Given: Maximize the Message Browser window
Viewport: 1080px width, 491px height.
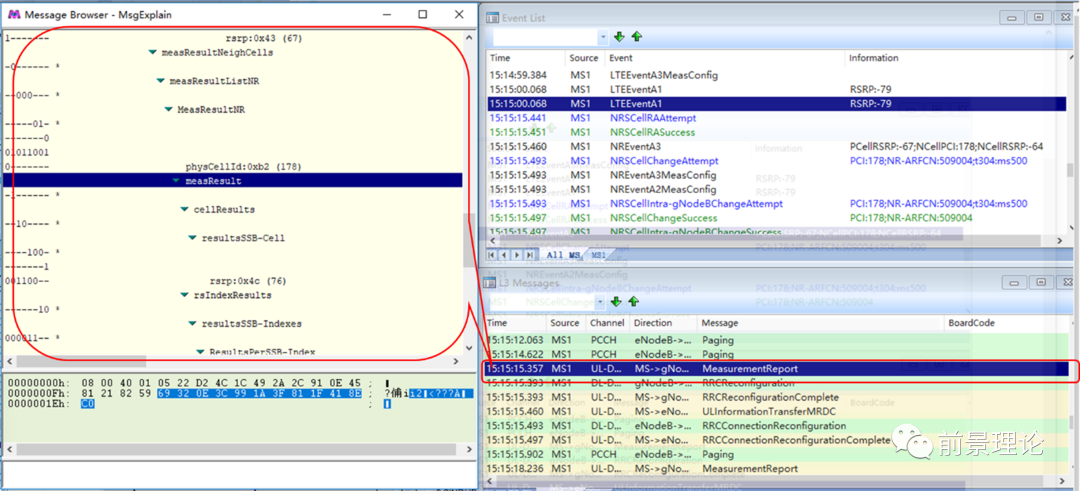Looking at the screenshot, I should coord(423,14).
